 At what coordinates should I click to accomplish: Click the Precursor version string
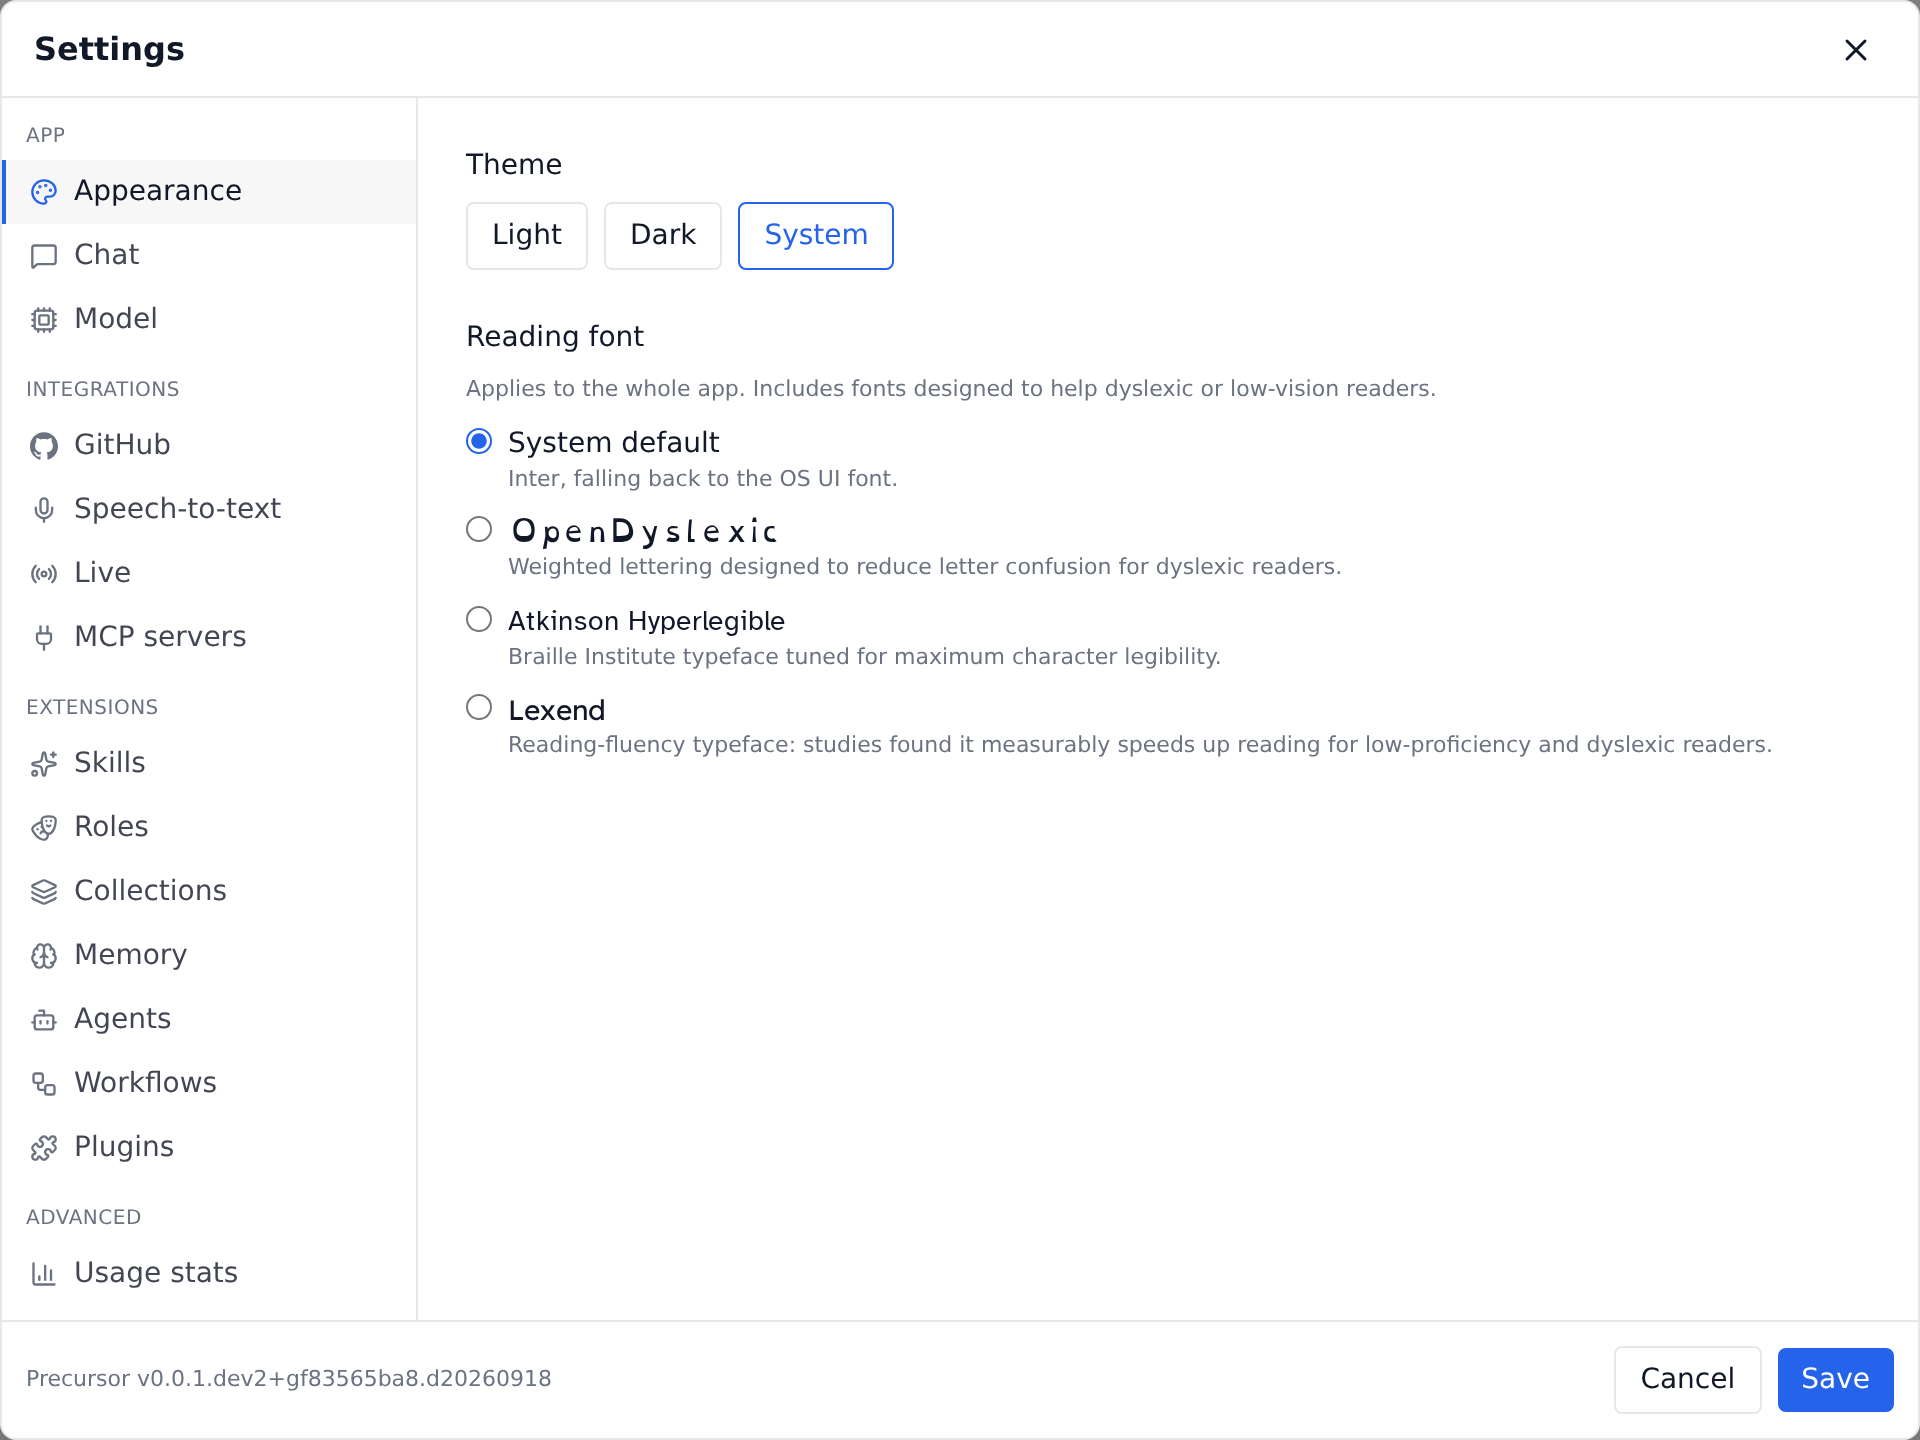coord(289,1379)
